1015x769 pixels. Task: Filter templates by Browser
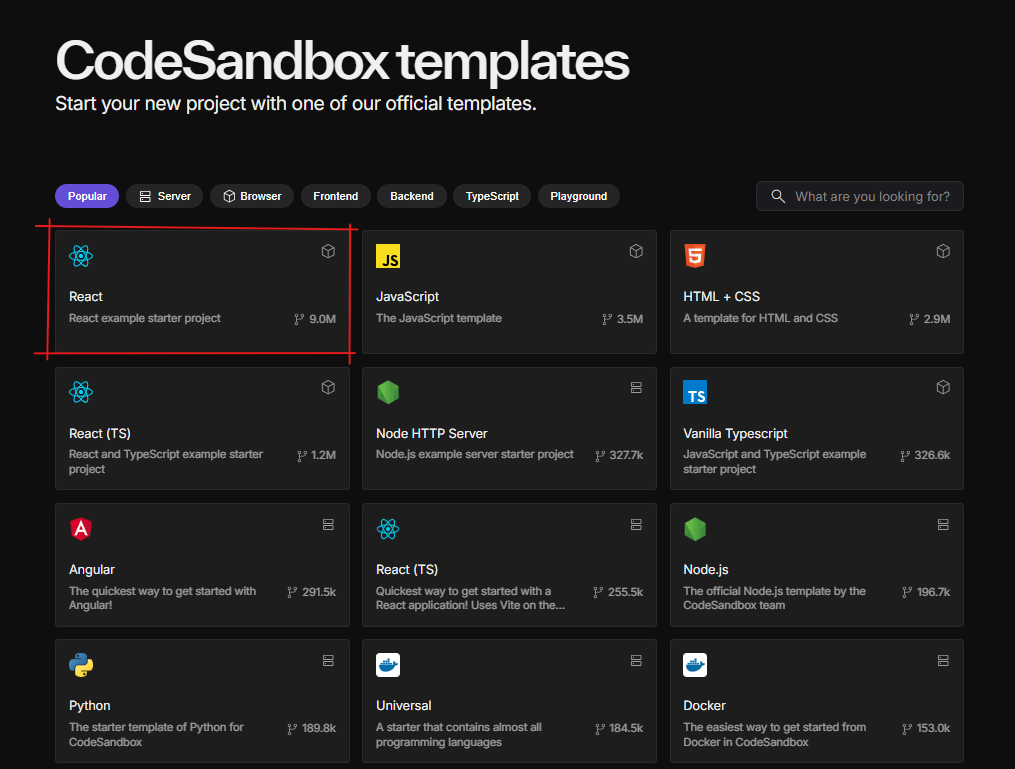(x=252, y=197)
